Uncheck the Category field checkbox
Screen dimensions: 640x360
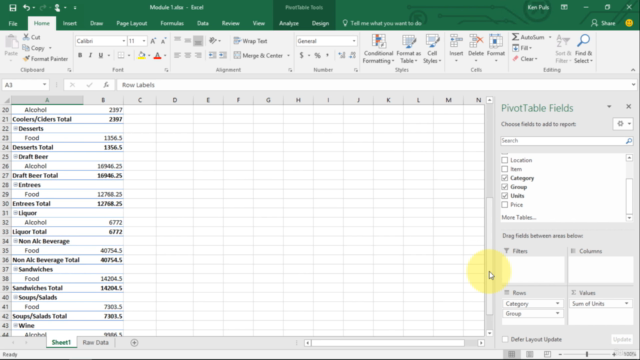pyautogui.click(x=505, y=178)
